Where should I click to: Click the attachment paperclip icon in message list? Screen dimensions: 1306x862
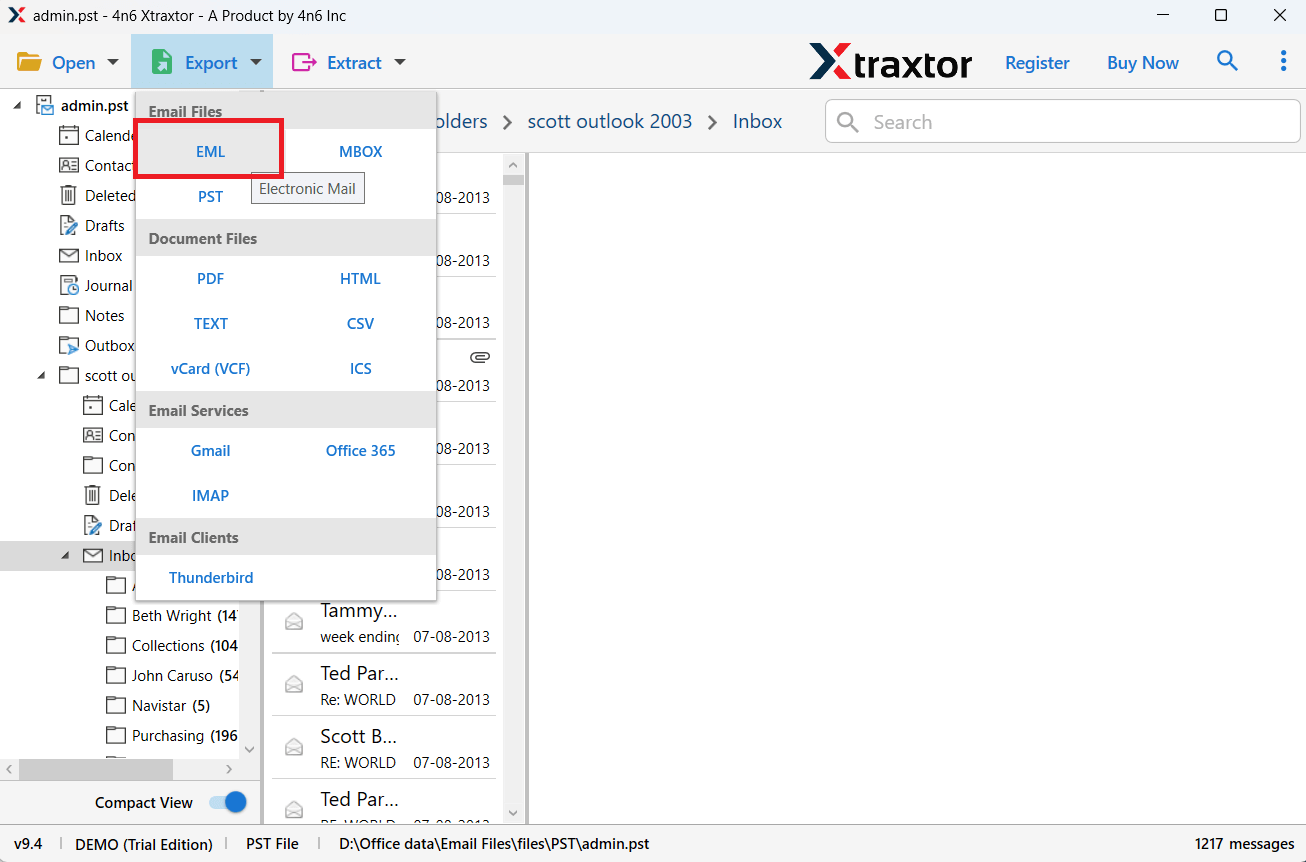tap(480, 357)
